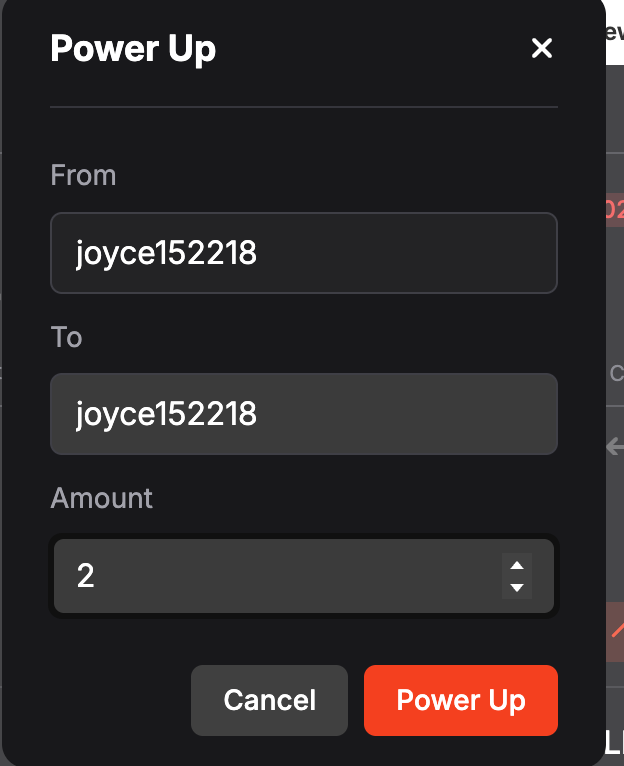Screen dimensions: 624x766
Task: Decrease the Amount using the down arrow
Action: (x=517, y=587)
